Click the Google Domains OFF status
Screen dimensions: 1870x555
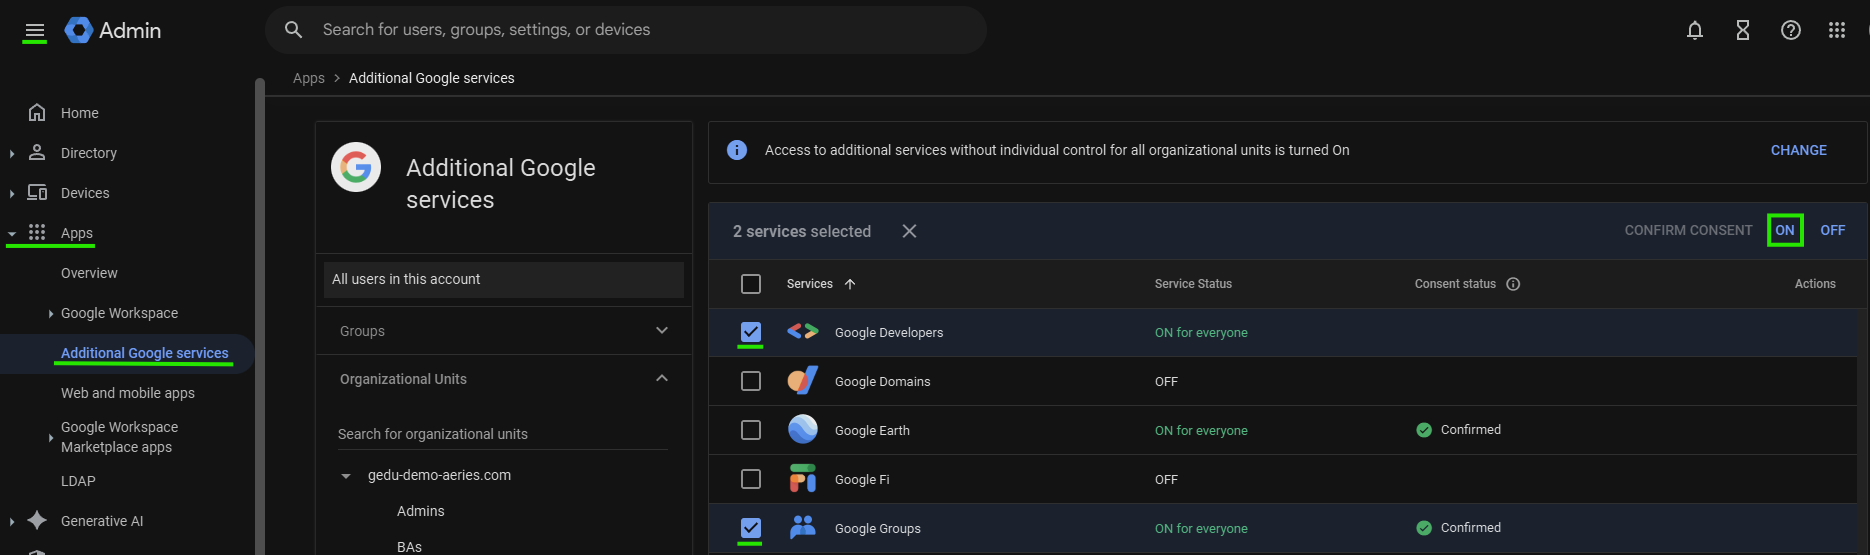(1166, 382)
